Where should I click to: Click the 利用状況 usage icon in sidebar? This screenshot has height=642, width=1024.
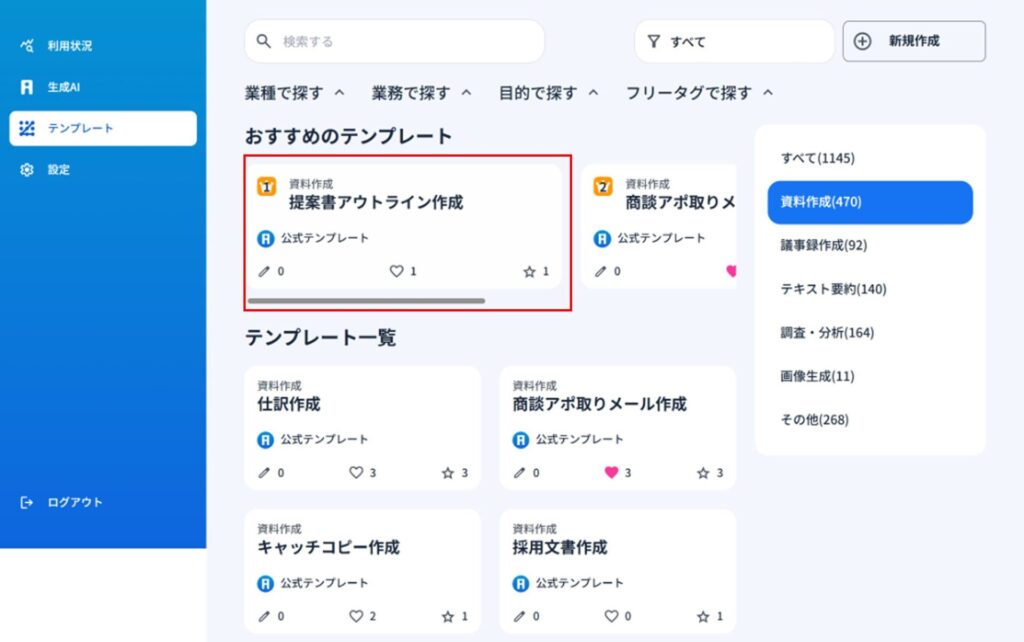click(27, 45)
